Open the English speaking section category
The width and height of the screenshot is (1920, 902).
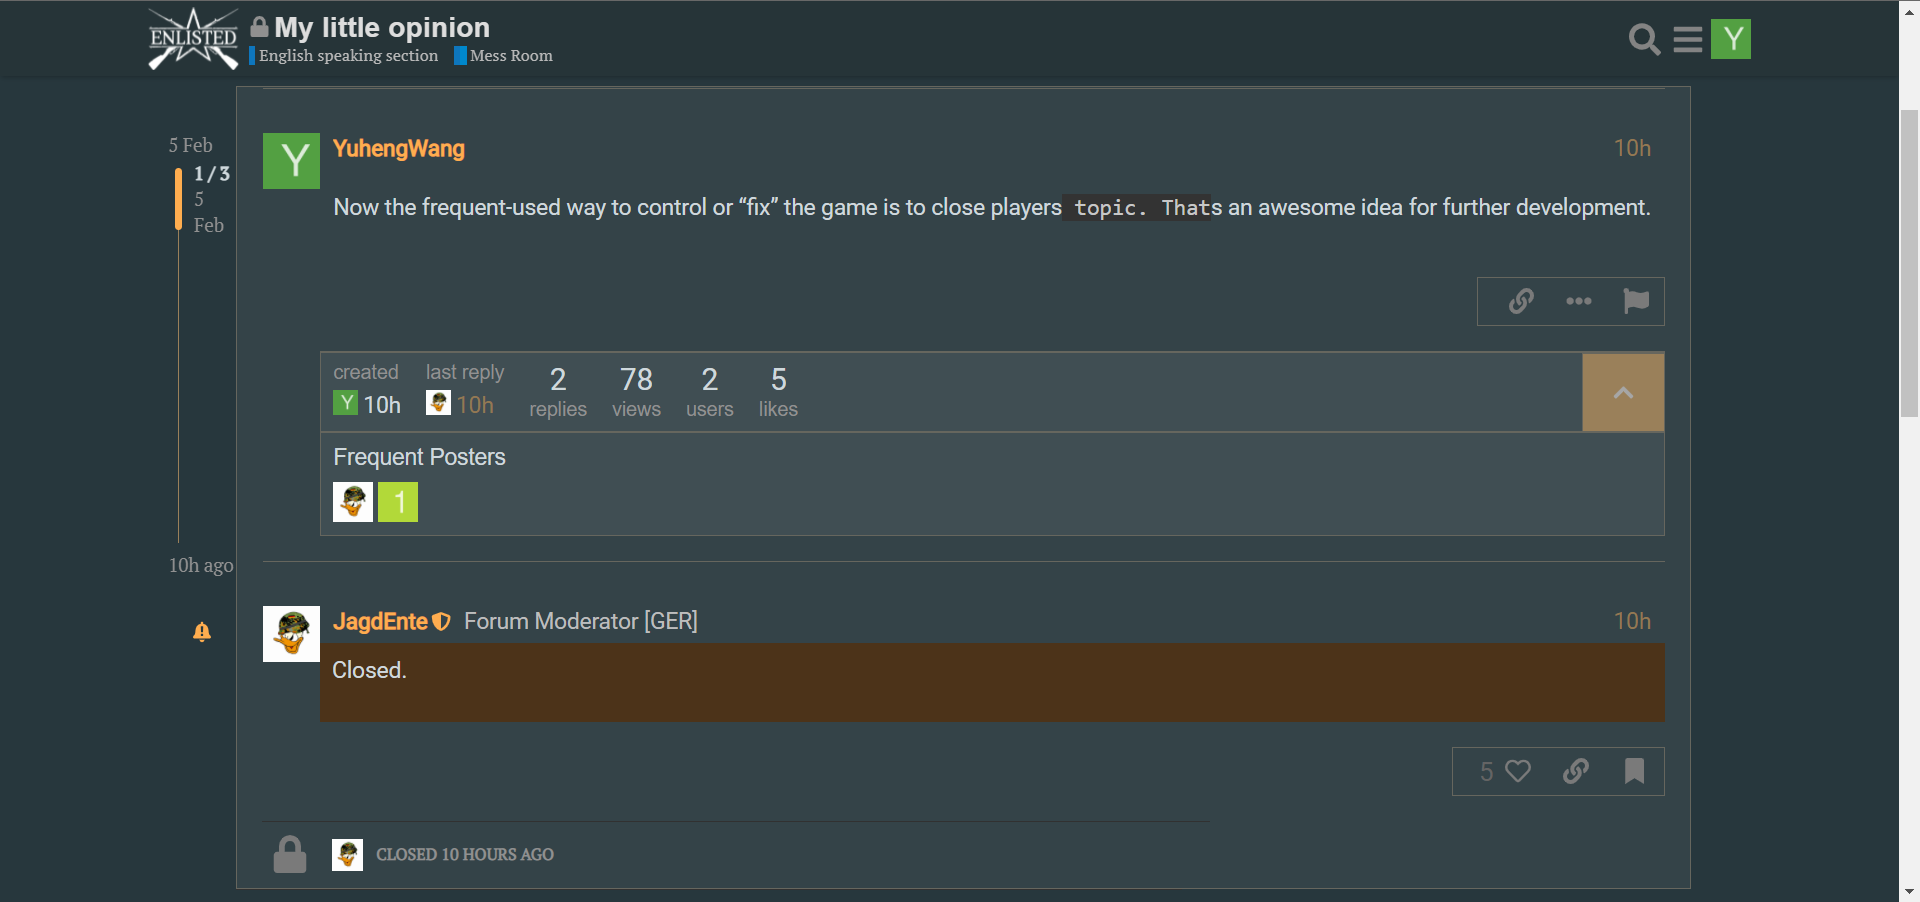point(344,56)
